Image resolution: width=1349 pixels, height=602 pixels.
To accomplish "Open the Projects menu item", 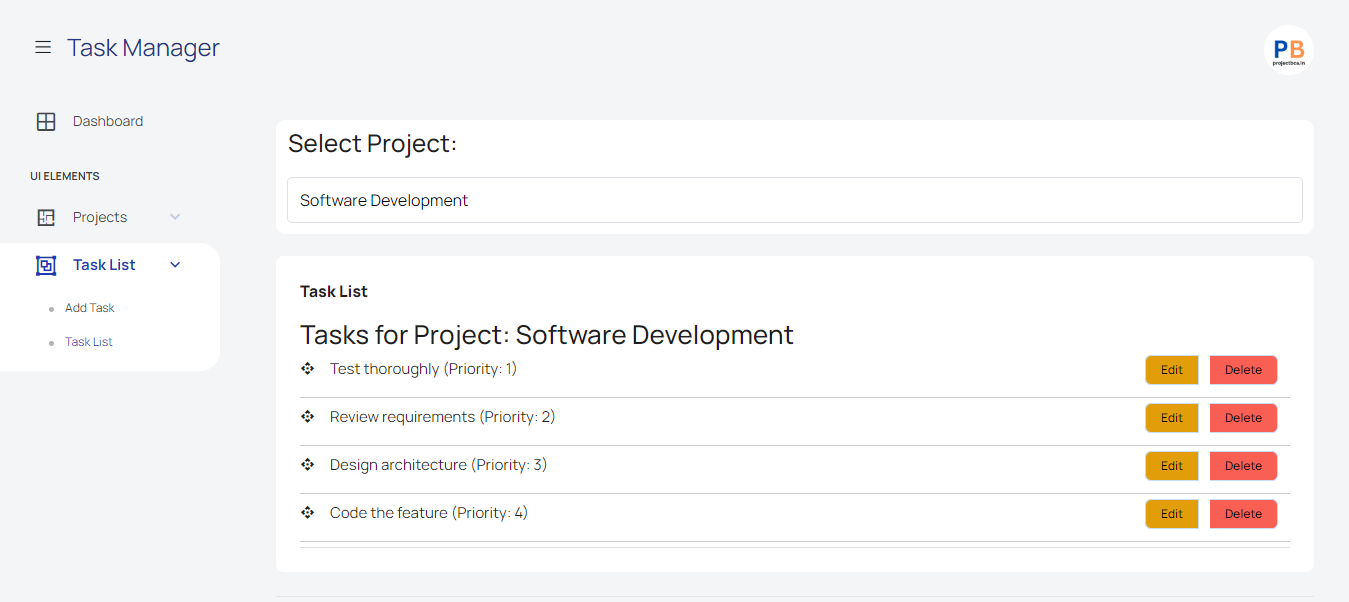I will (100, 217).
